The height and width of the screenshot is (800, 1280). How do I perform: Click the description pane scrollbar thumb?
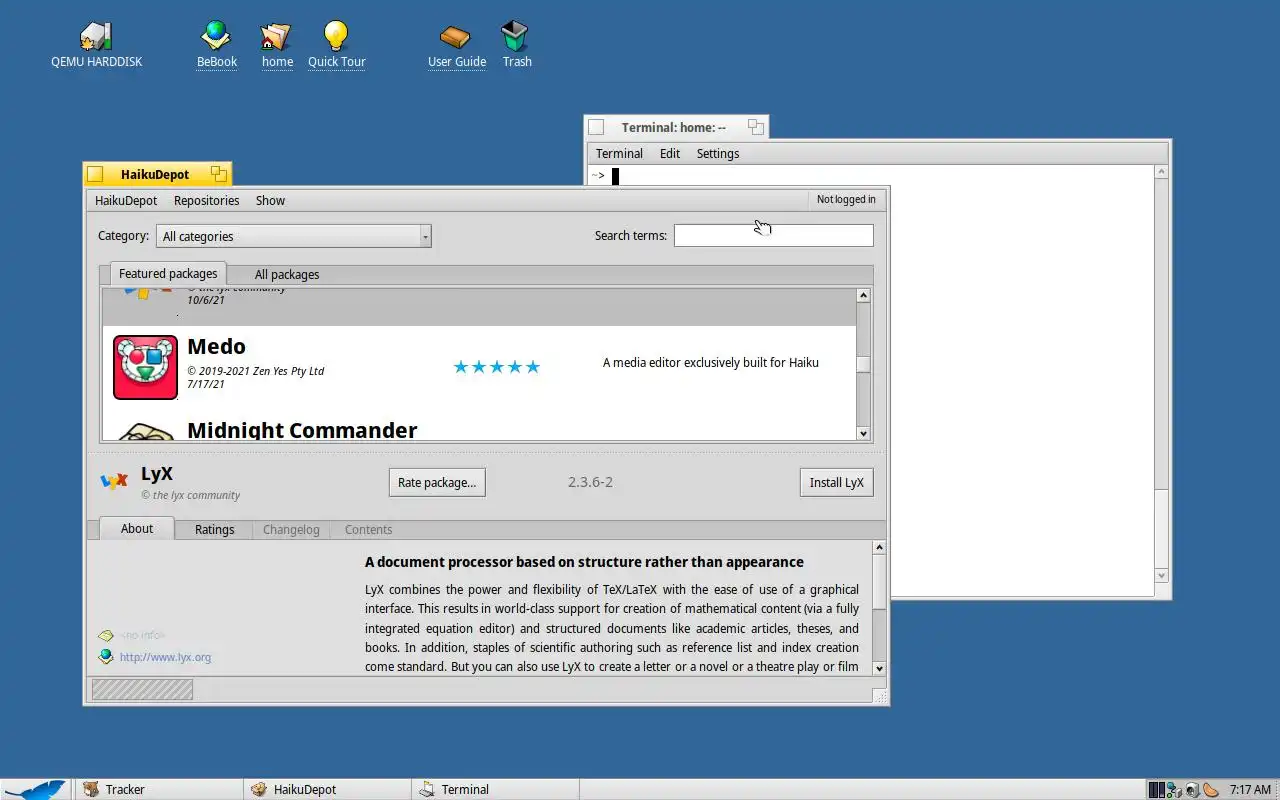(x=879, y=581)
